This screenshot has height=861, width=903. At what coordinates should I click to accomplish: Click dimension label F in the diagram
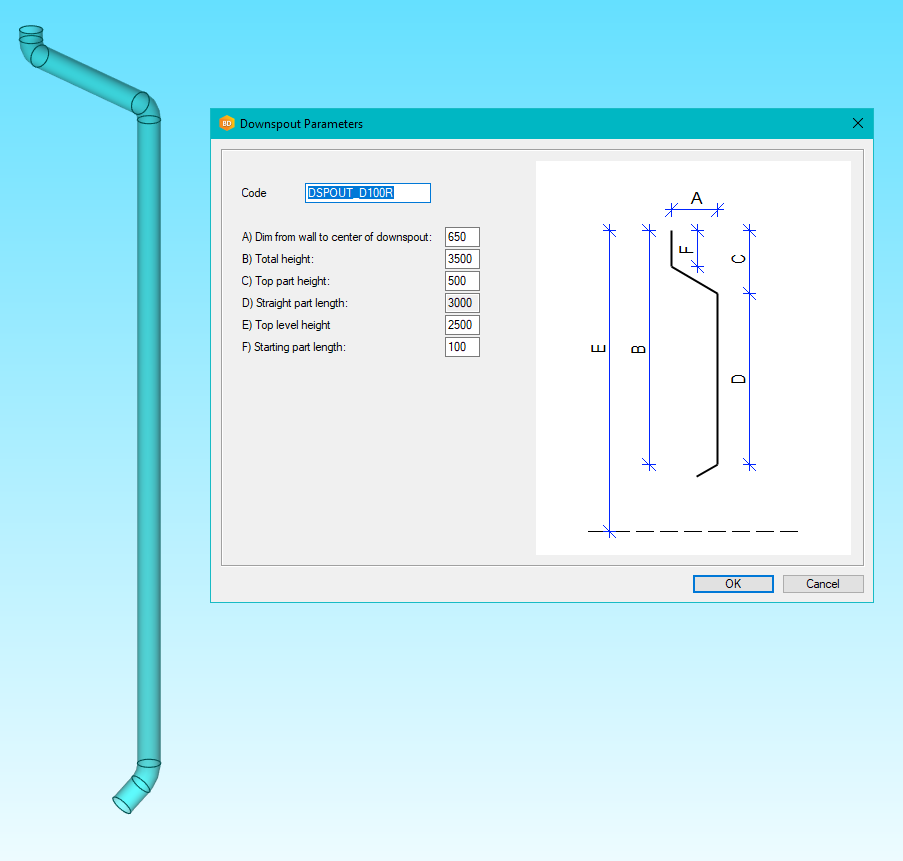(x=686, y=249)
